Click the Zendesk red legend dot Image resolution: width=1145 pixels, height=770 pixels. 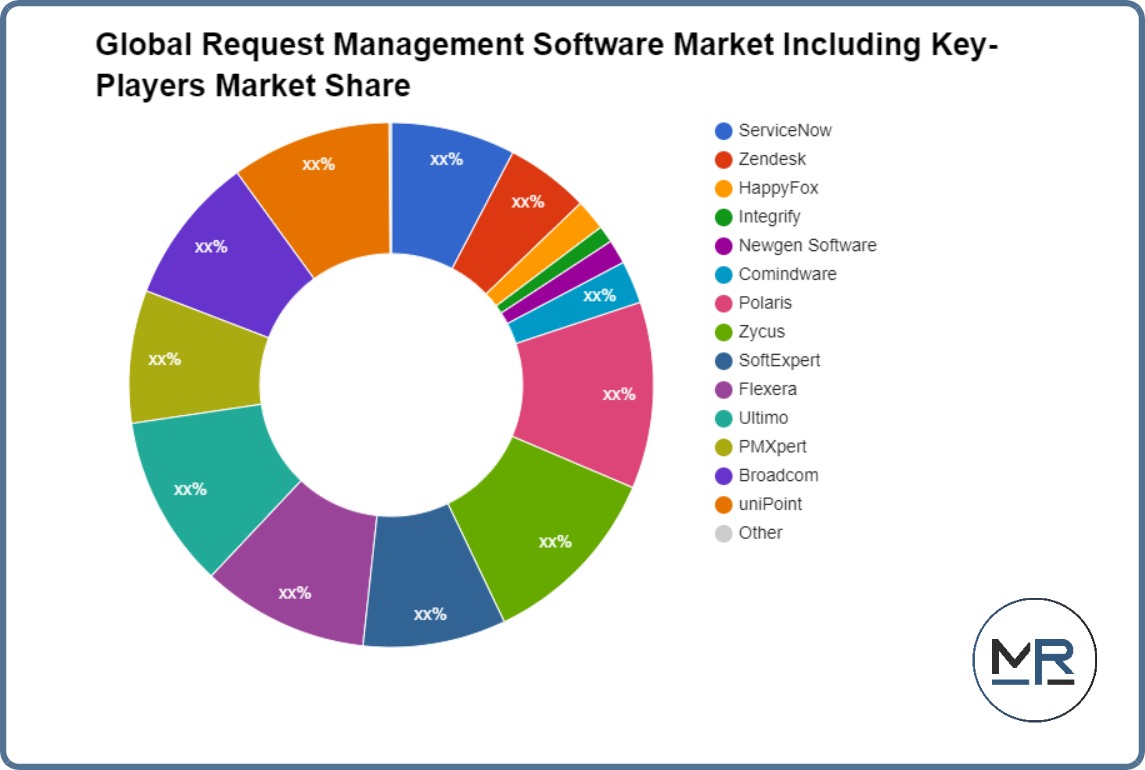coord(724,159)
